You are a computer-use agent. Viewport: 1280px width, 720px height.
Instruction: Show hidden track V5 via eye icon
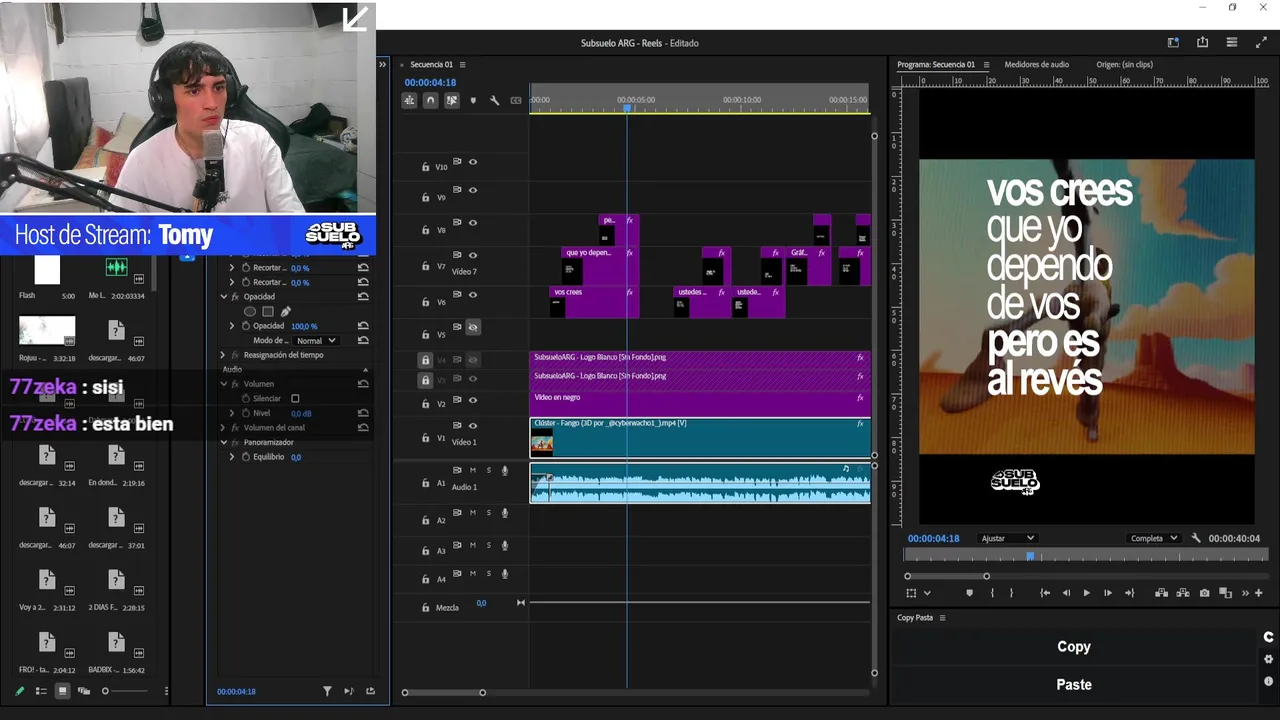473,327
